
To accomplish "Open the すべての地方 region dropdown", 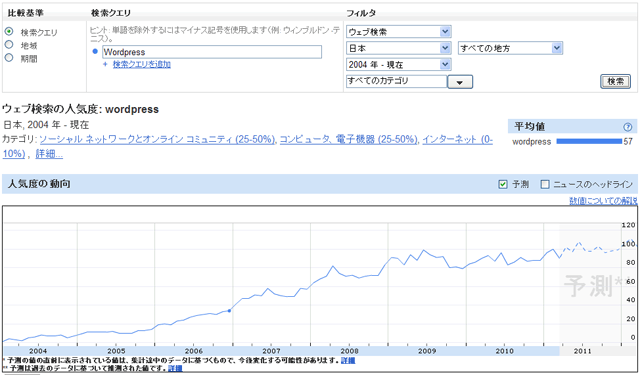I will [x=510, y=48].
